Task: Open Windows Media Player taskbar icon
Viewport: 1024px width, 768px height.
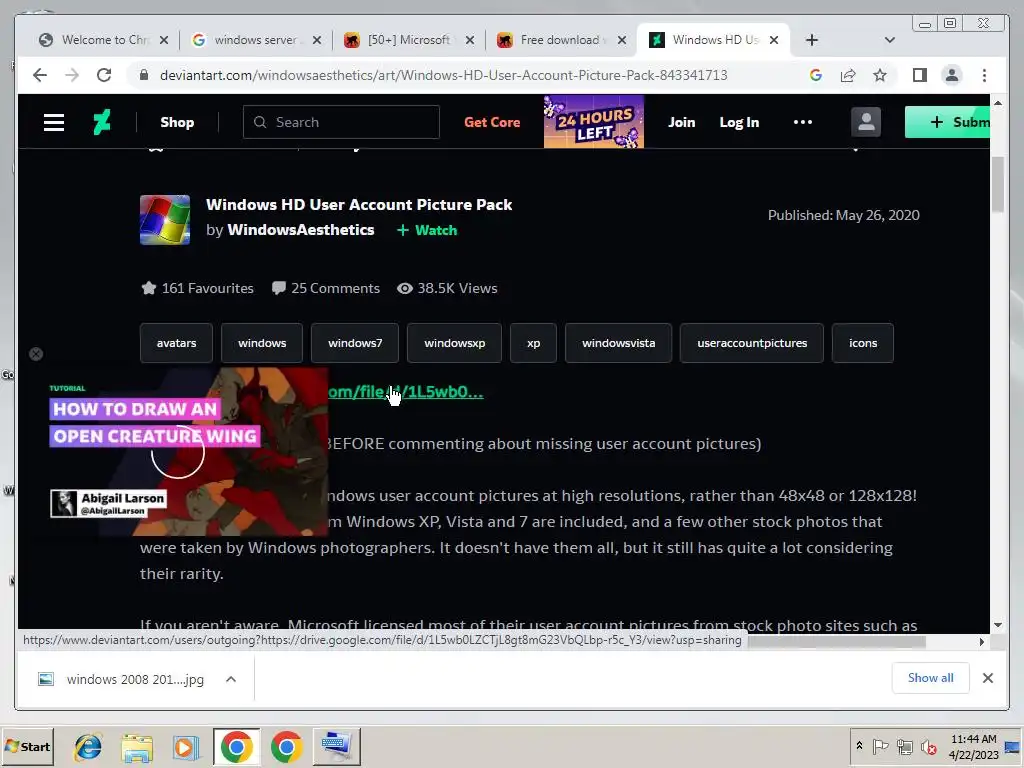Action: click(186, 747)
